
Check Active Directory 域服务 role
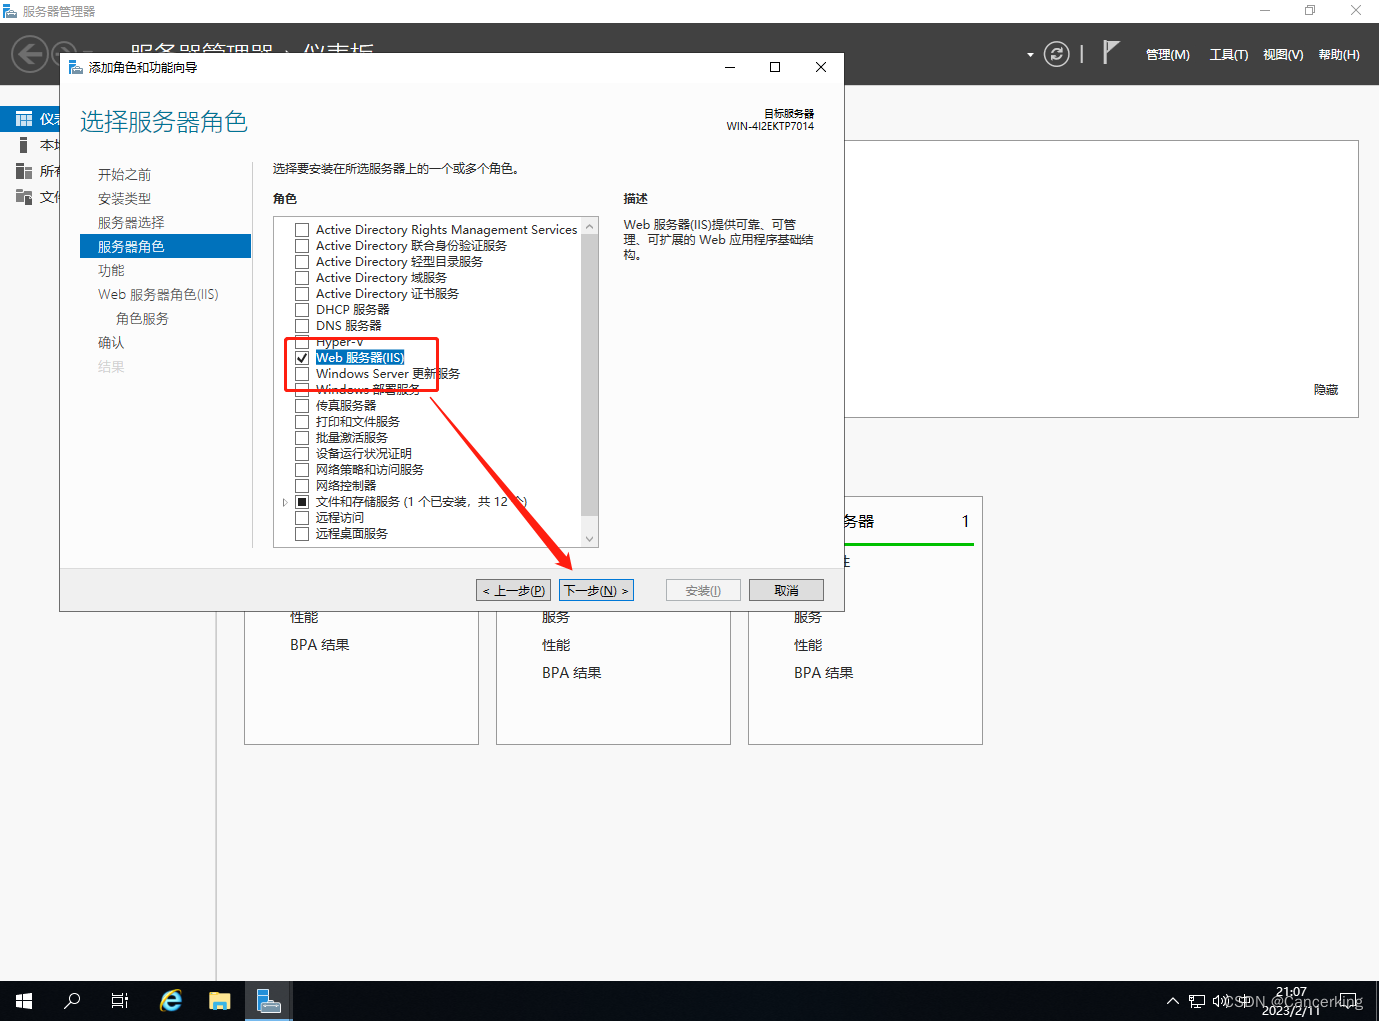point(302,278)
